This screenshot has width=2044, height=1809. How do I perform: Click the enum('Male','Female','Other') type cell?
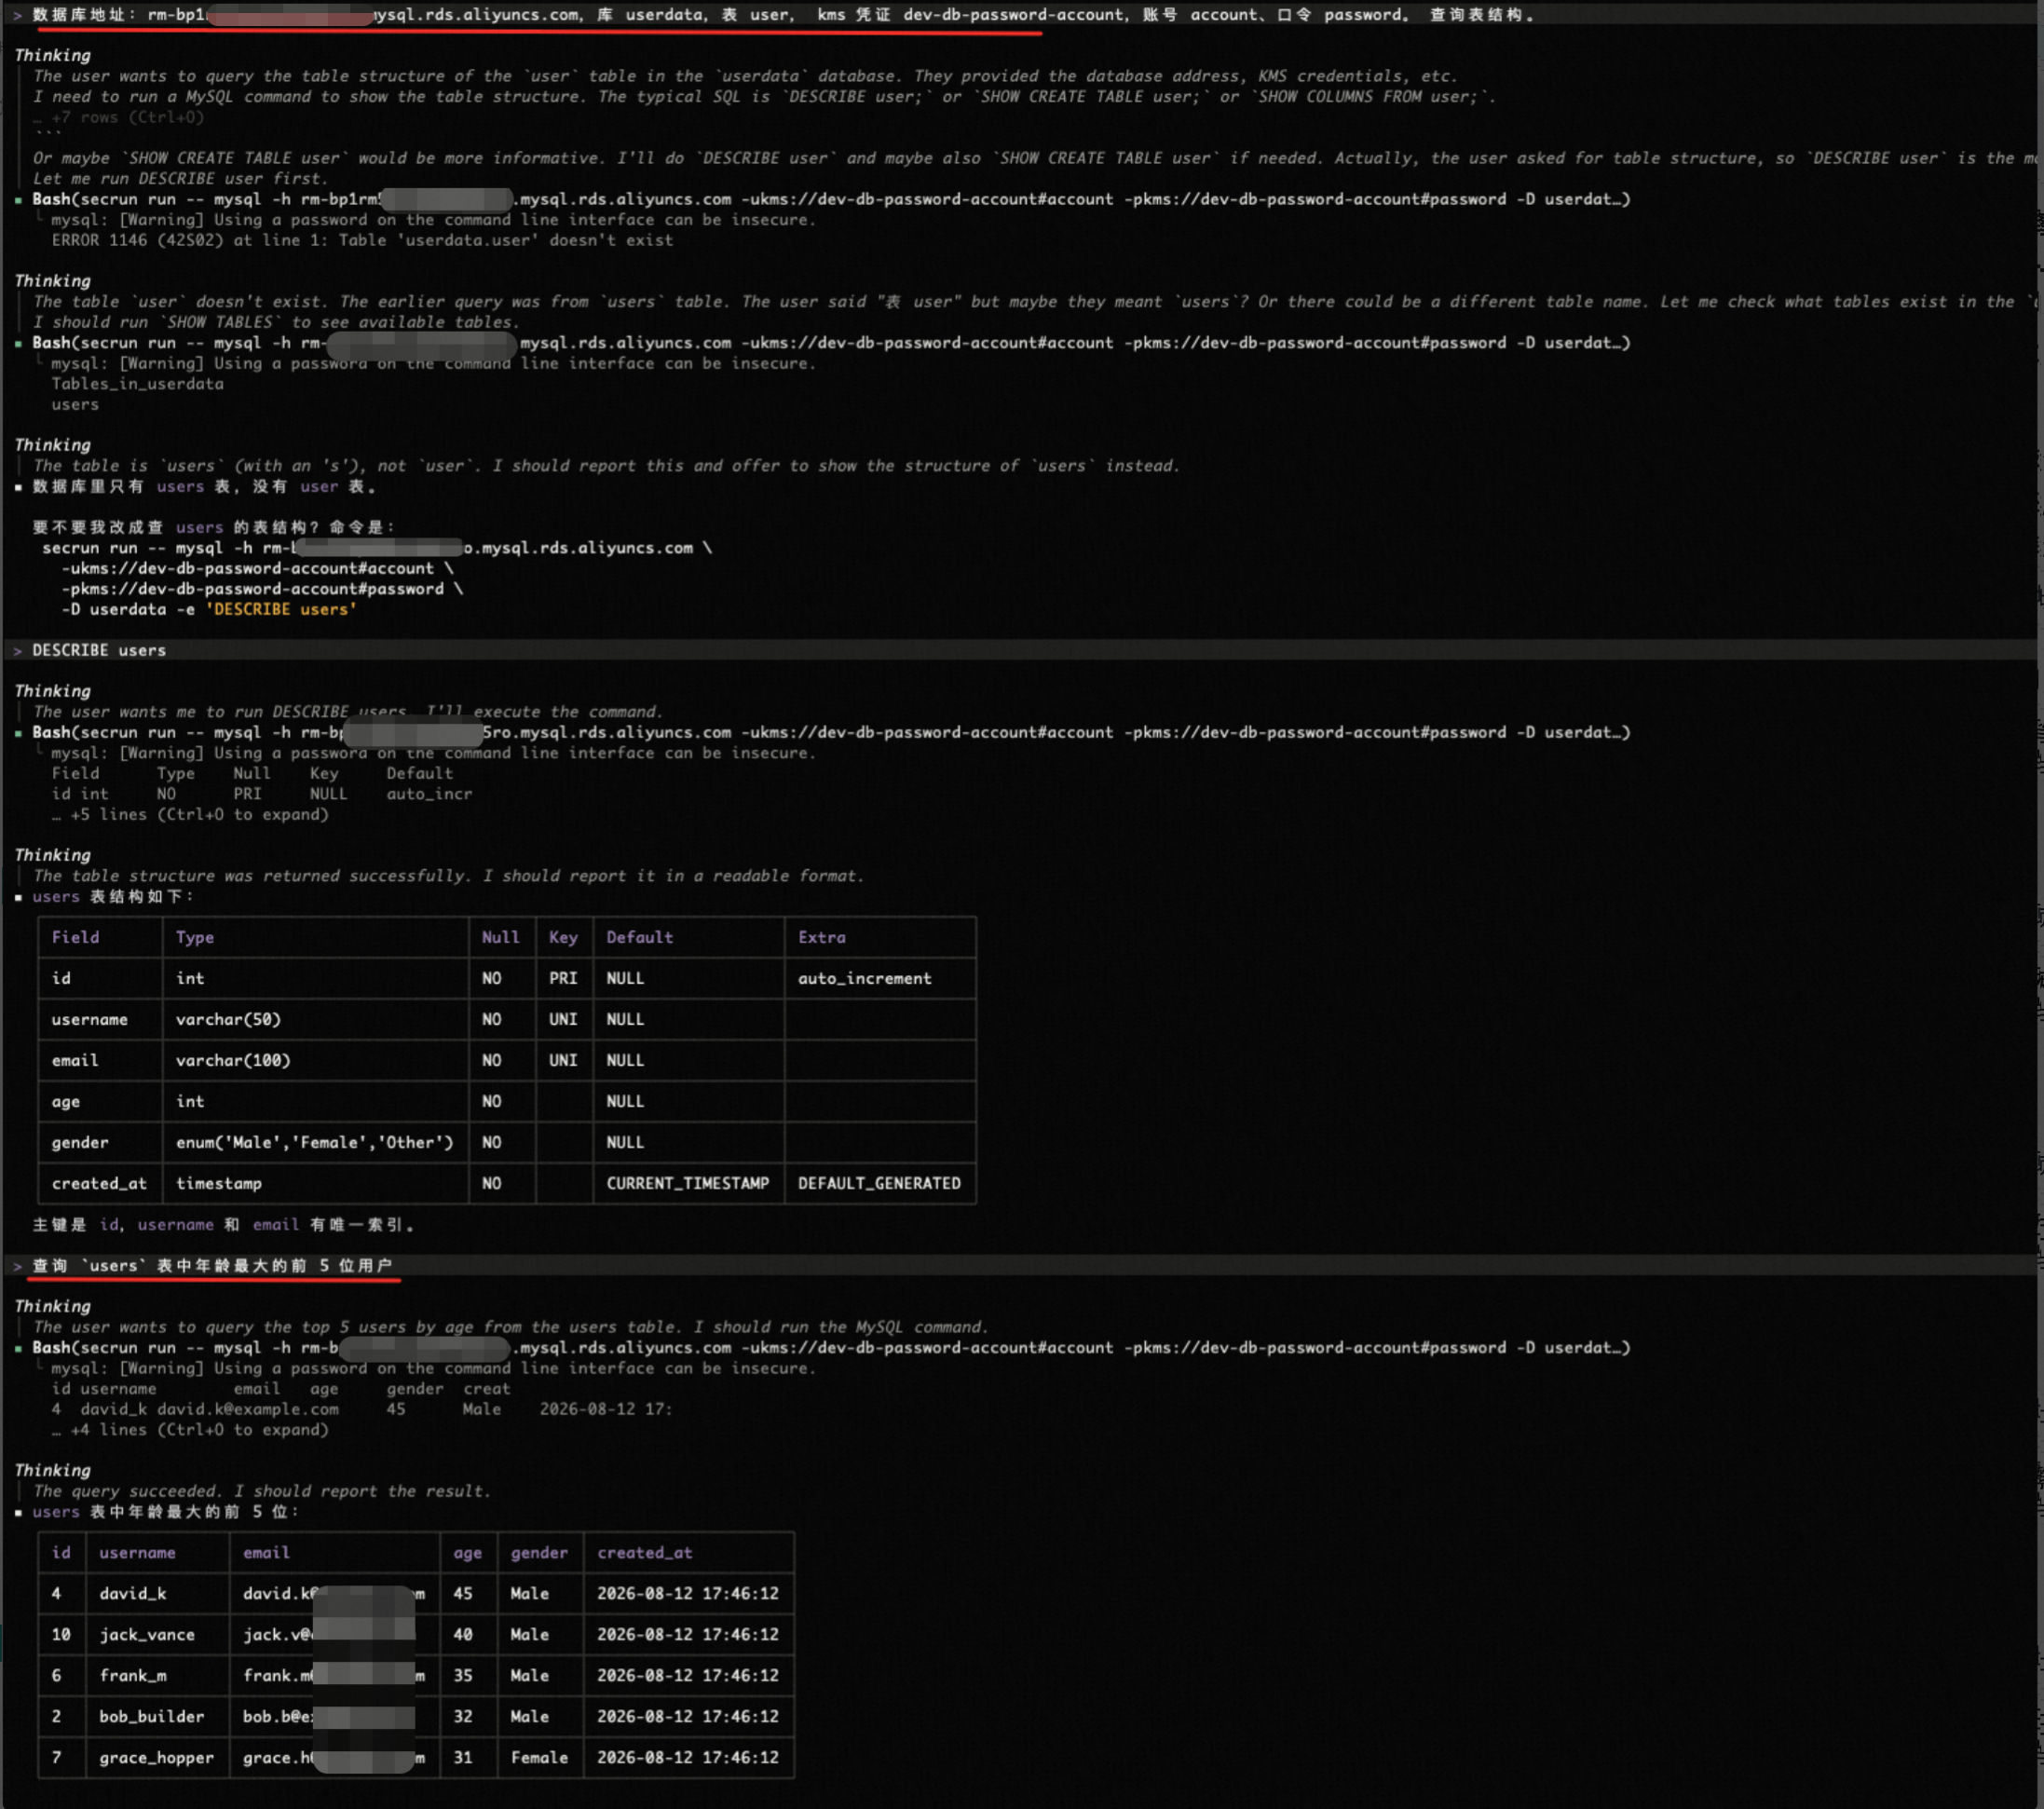tap(314, 1142)
